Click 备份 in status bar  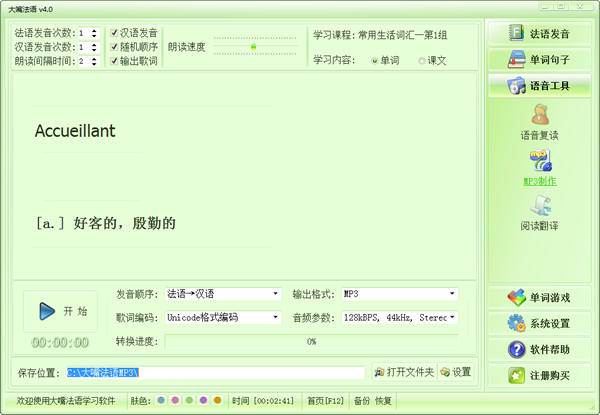click(x=362, y=401)
